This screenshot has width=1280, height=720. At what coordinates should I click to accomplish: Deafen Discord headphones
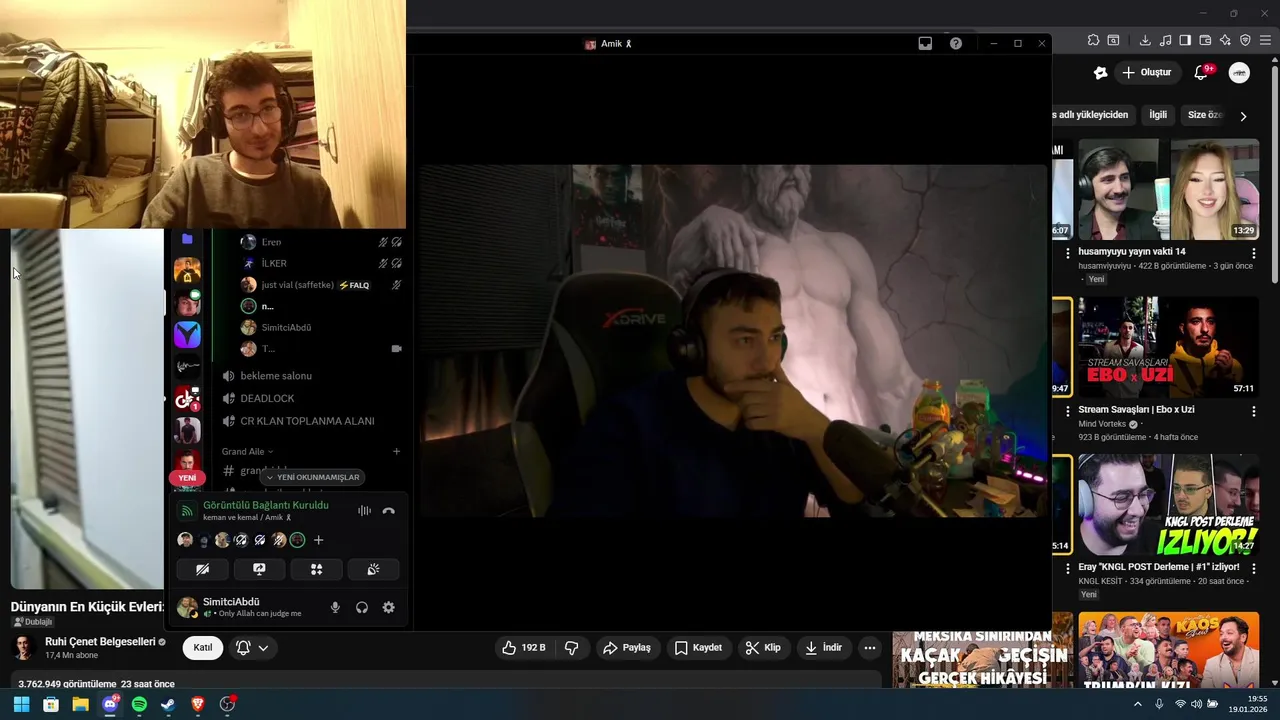[x=362, y=607]
